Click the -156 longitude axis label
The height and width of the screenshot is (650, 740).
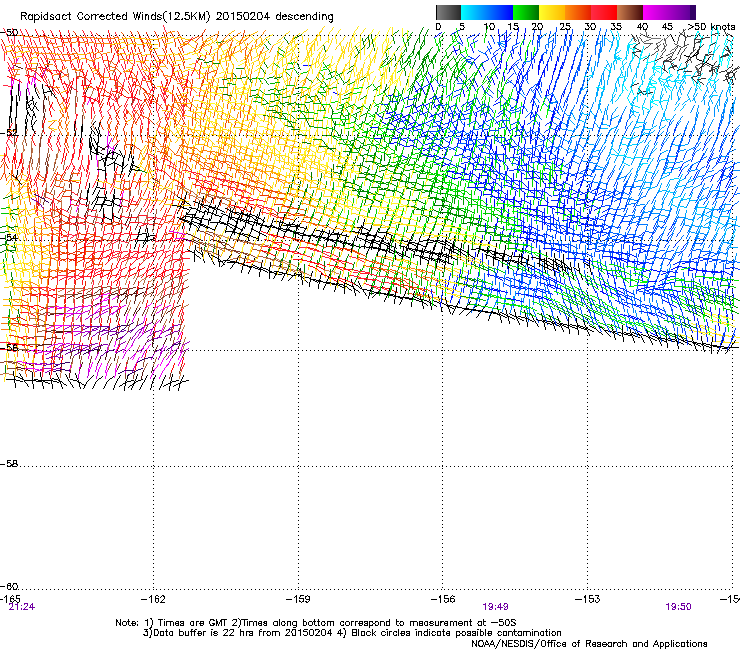443,599
